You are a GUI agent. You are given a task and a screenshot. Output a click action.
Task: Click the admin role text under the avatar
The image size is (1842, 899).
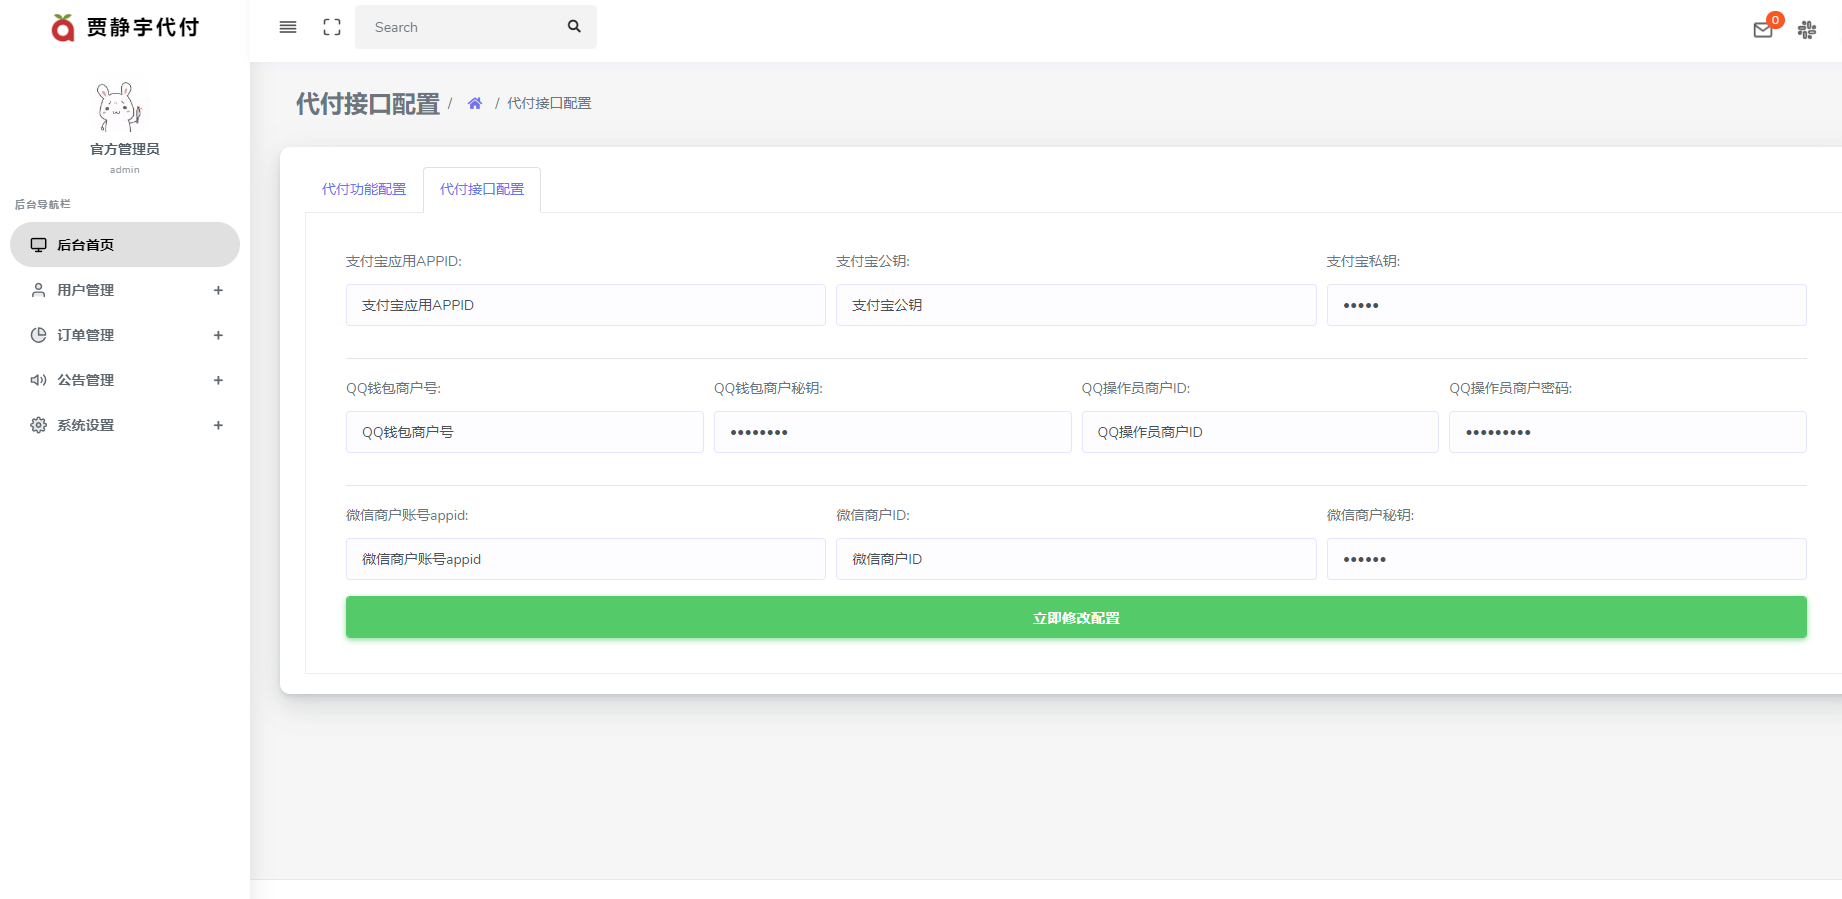tap(125, 170)
